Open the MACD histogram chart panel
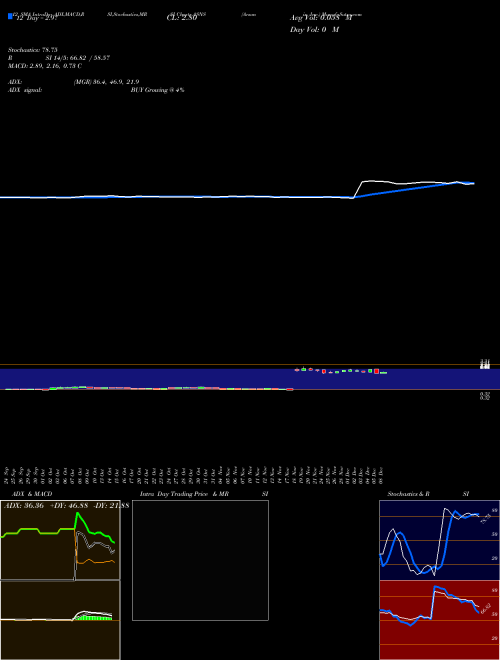The image size is (500, 660). click(60, 620)
